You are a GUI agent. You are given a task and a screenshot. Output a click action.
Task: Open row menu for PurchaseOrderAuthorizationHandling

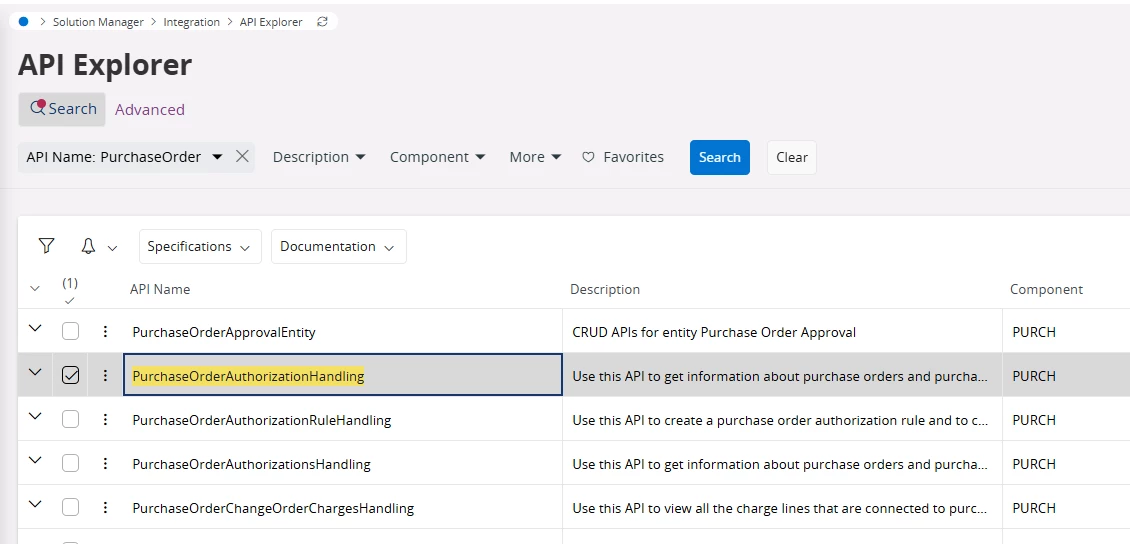[105, 375]
